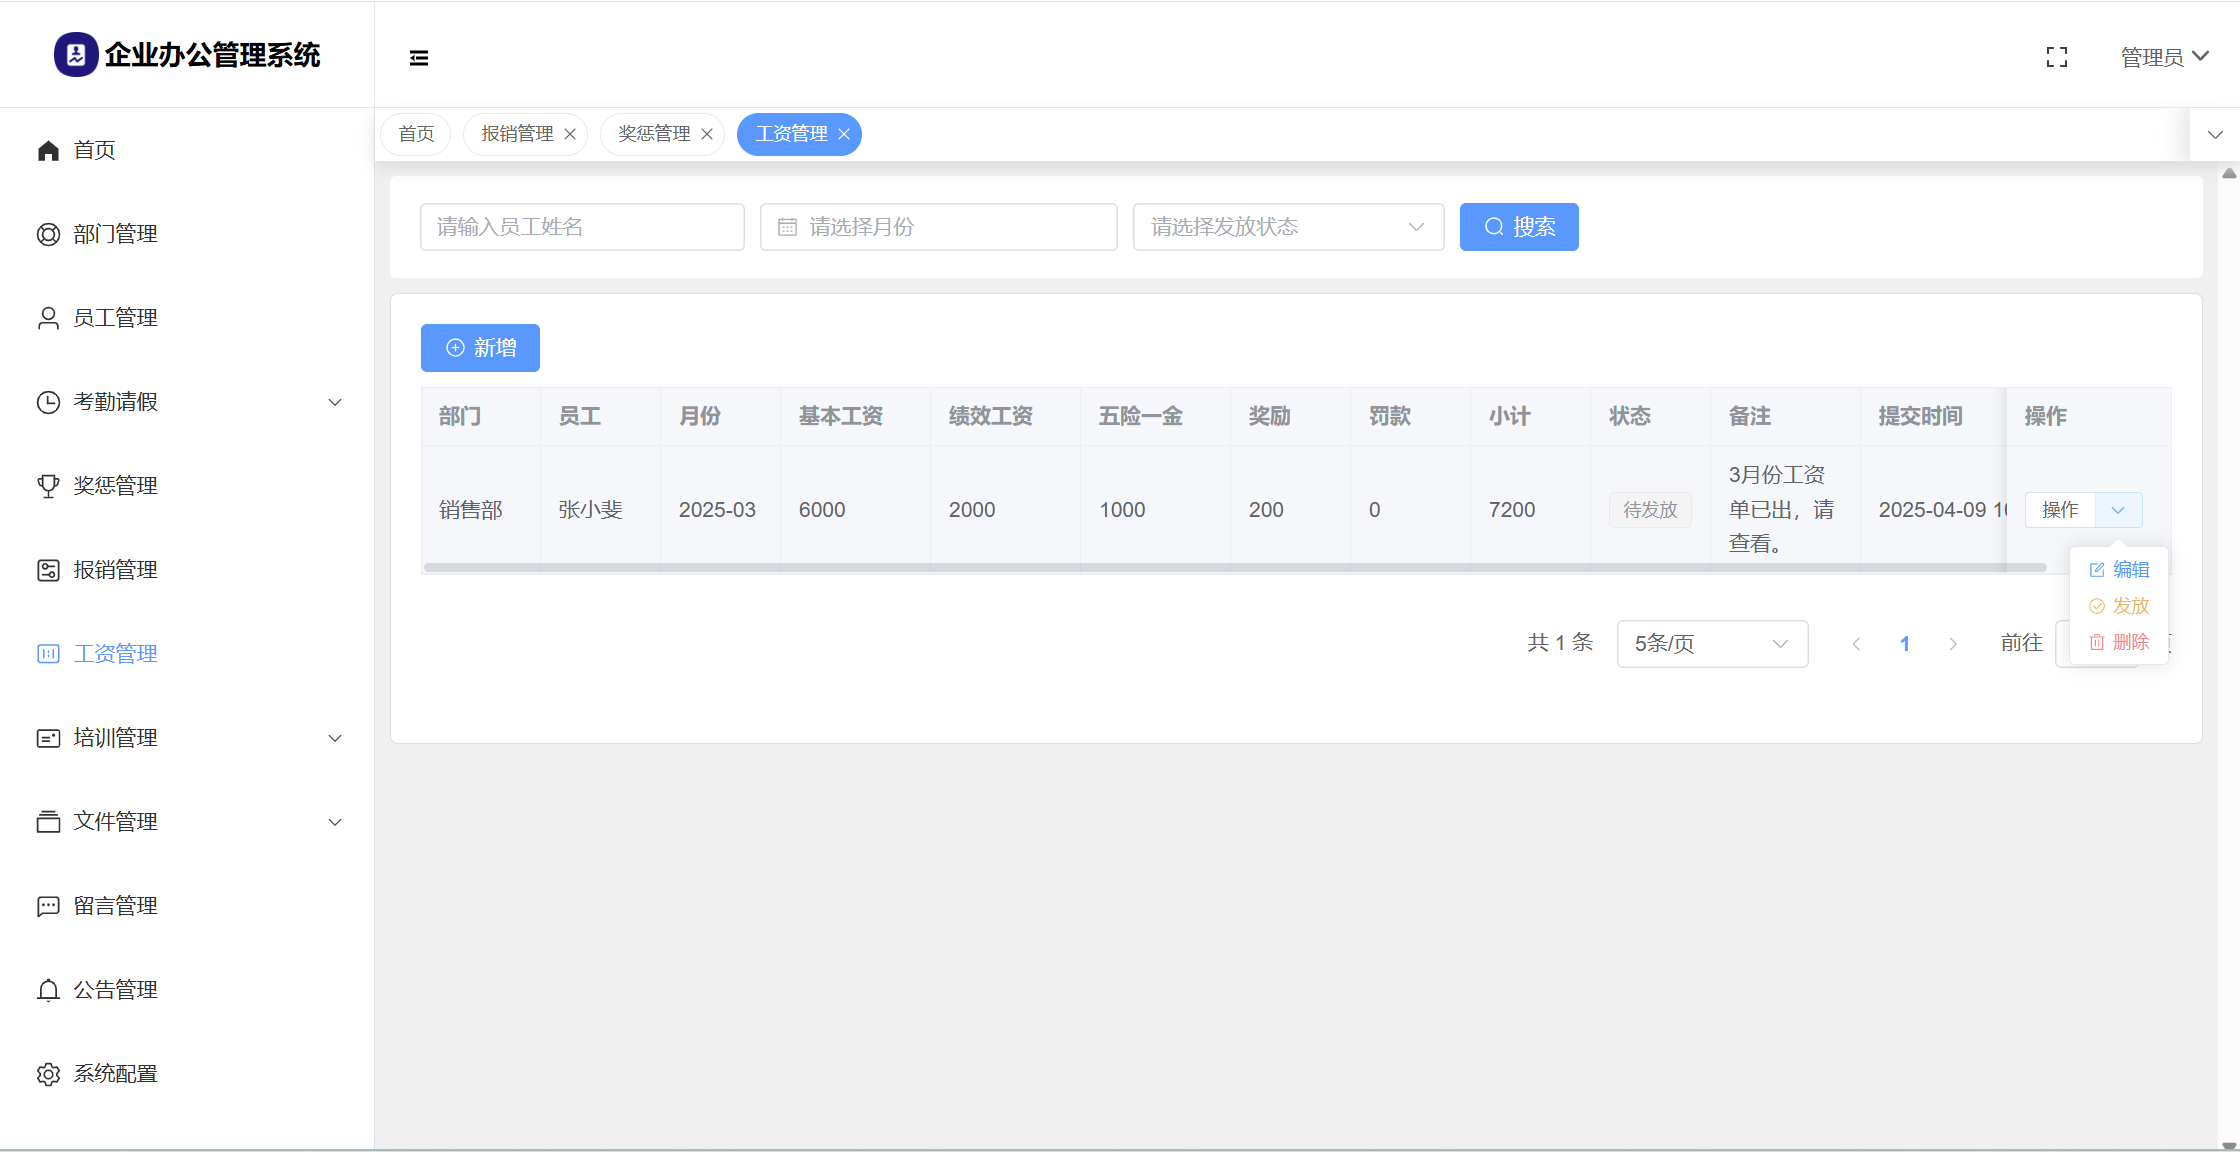
Task: Open the 5条/页 page size selector
Action: [1711, 644]
